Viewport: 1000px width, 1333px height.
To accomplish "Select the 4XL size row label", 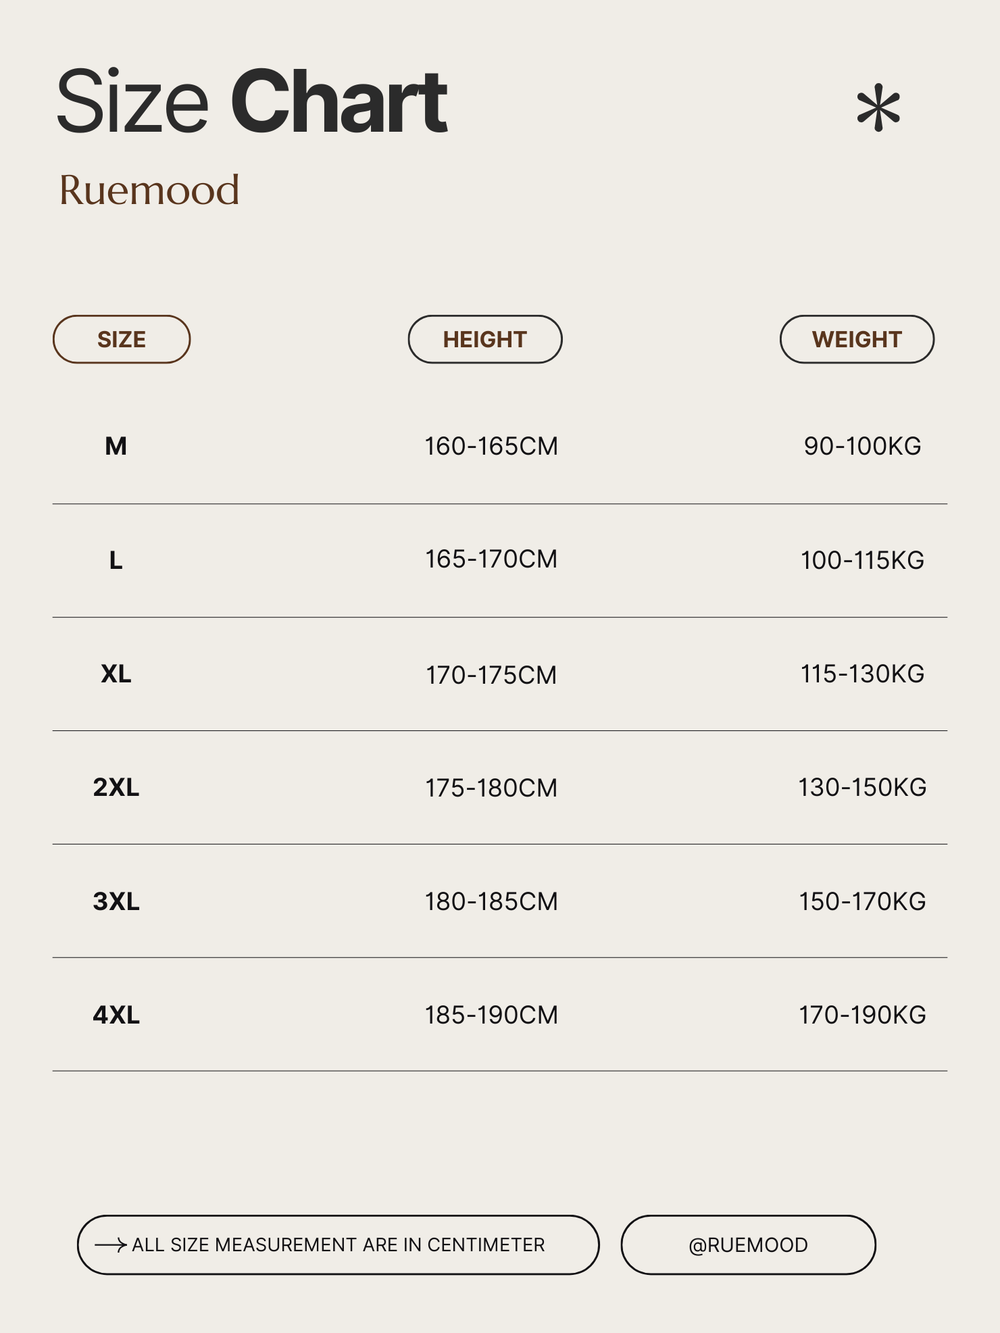I will pyautogui.click(x=116, y=1015).
